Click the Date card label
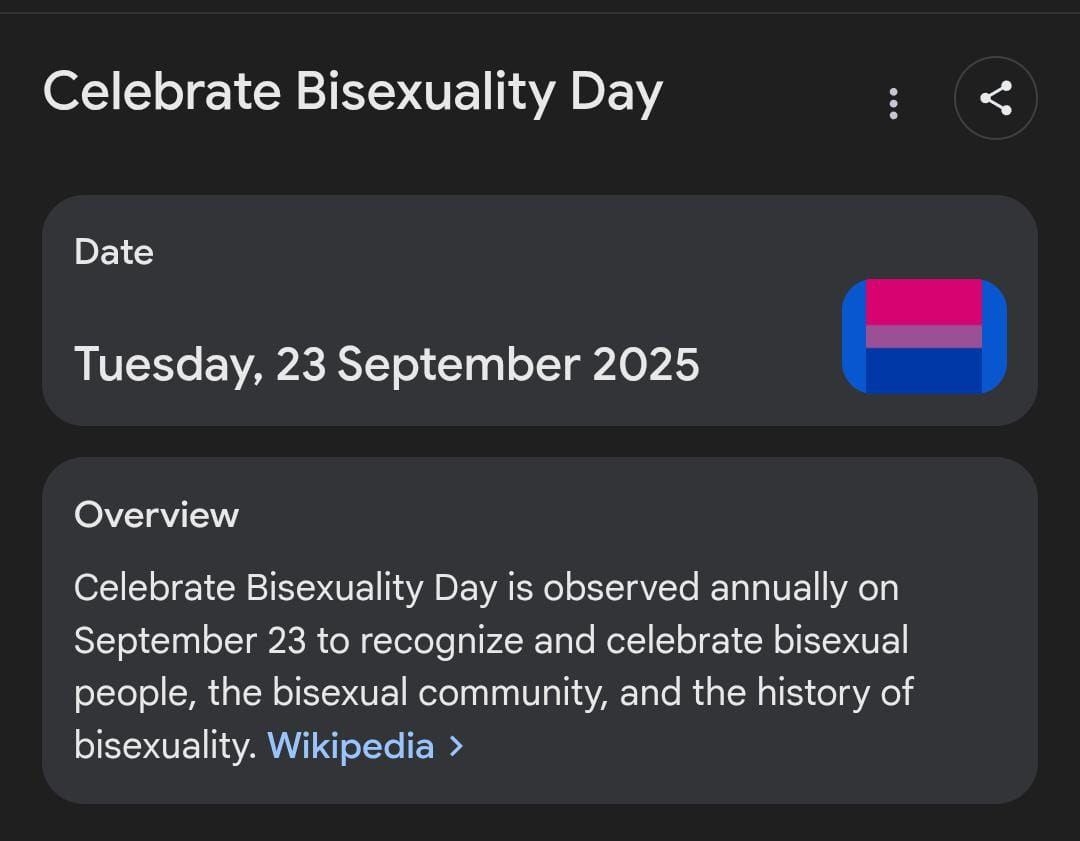 (x=114, y=252)
